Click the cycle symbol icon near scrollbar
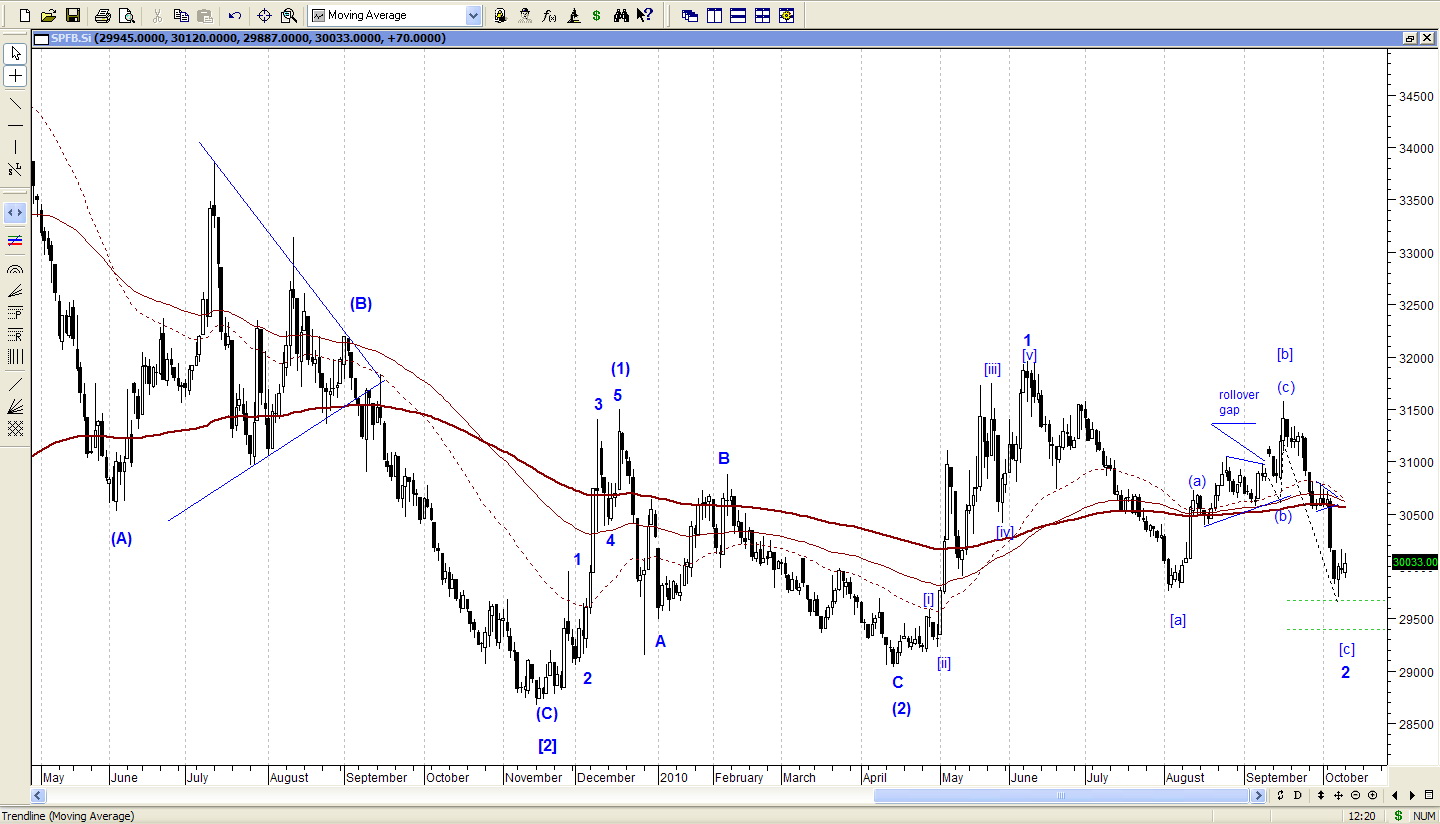The image size is (1440, 824). point(1280,796)
